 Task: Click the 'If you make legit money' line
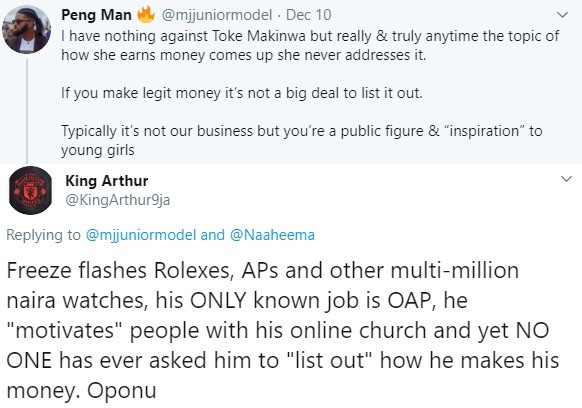point(242,93)
